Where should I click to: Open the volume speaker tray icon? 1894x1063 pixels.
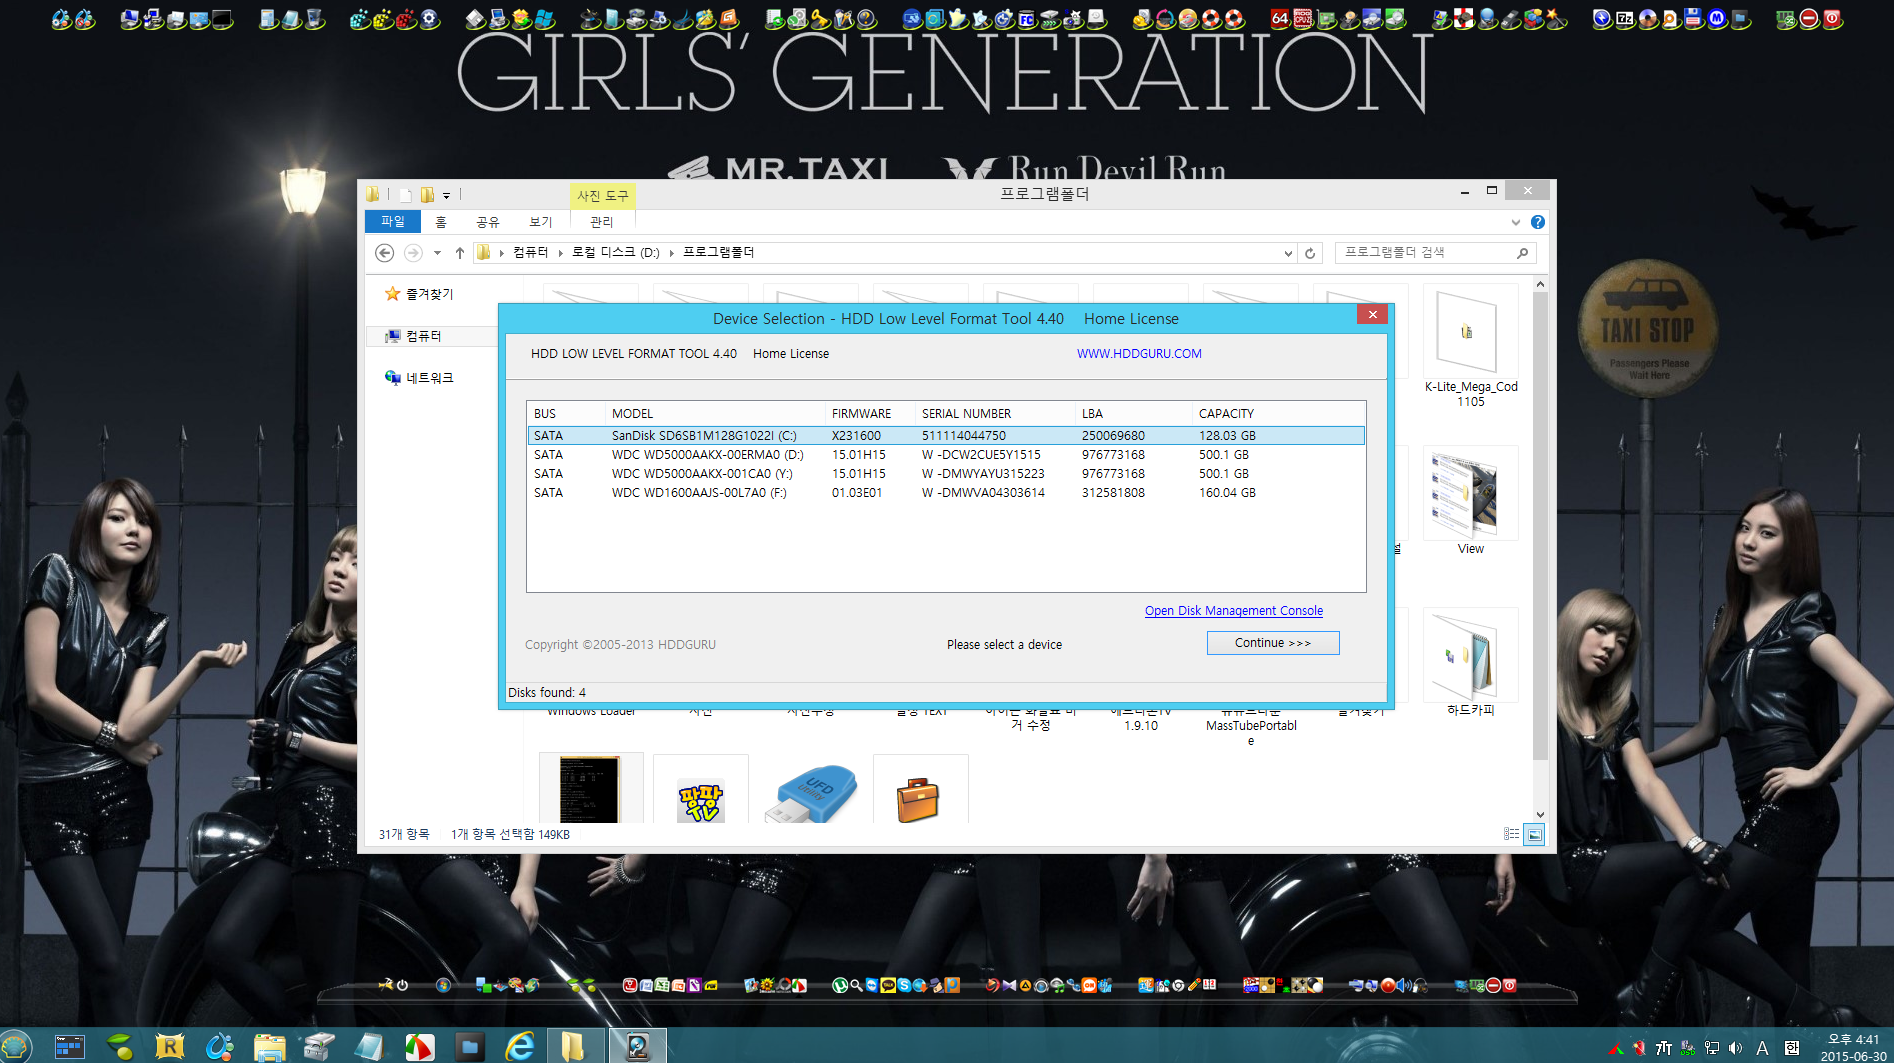1735,1048
